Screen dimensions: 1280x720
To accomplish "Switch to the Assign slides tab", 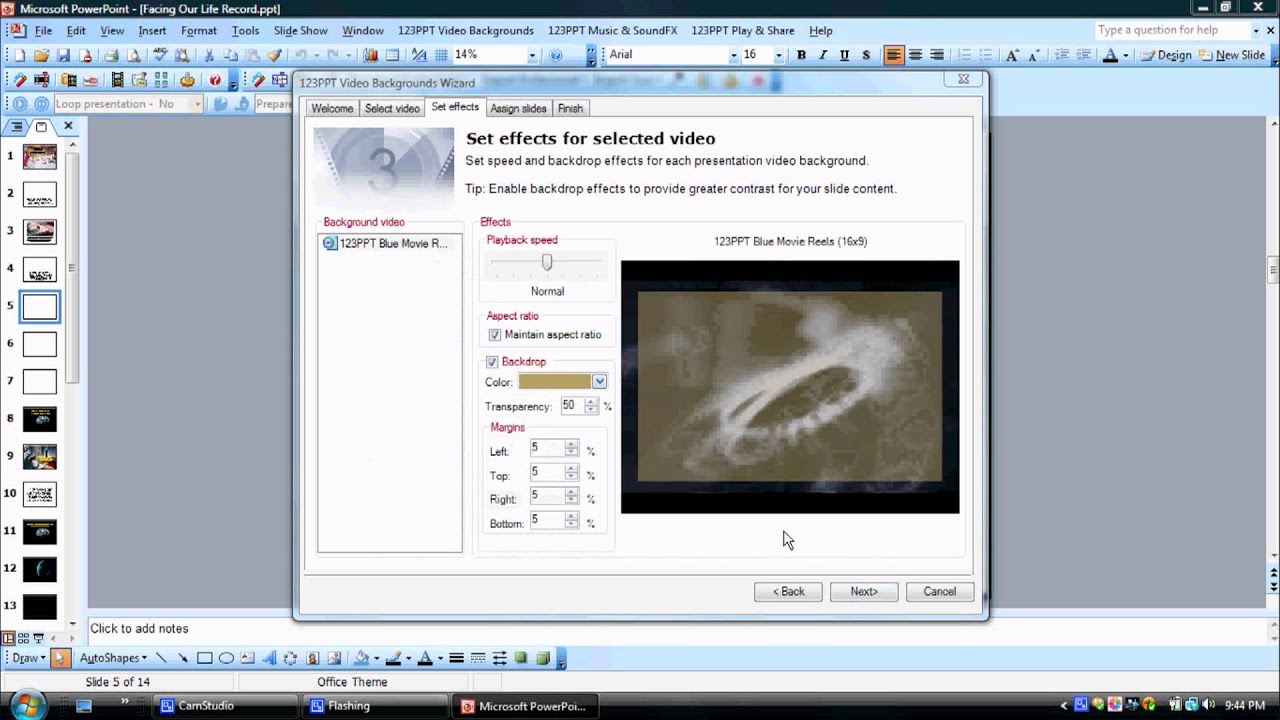I will click(x=518, y=108).
